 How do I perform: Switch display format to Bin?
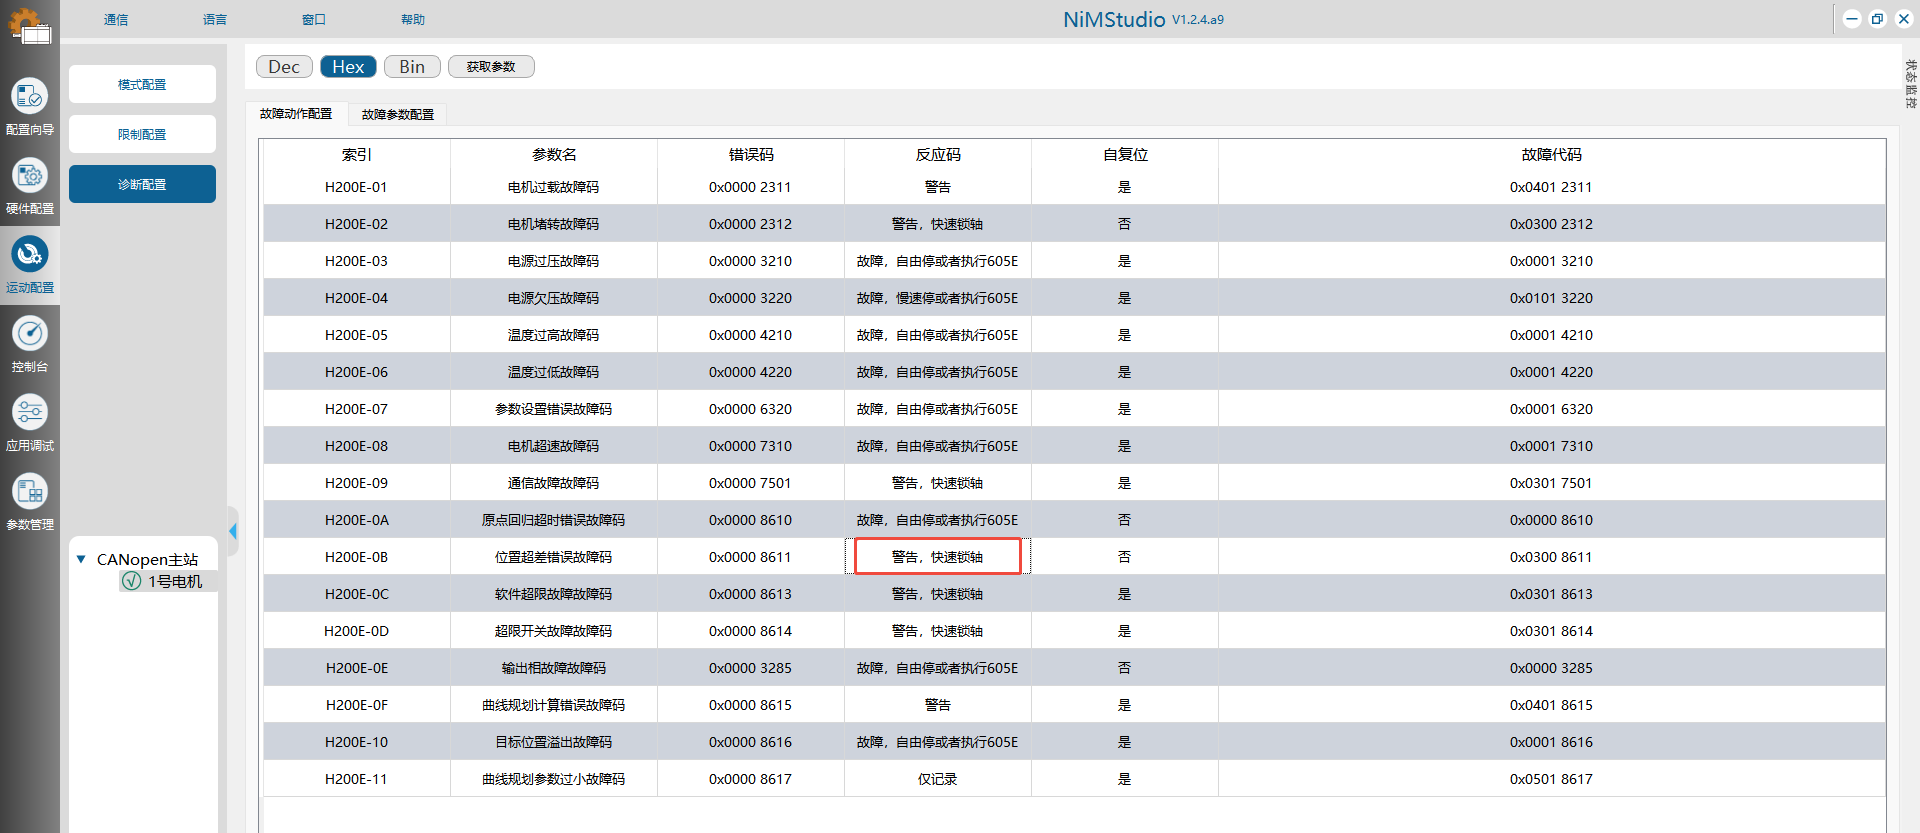(412, 67)
